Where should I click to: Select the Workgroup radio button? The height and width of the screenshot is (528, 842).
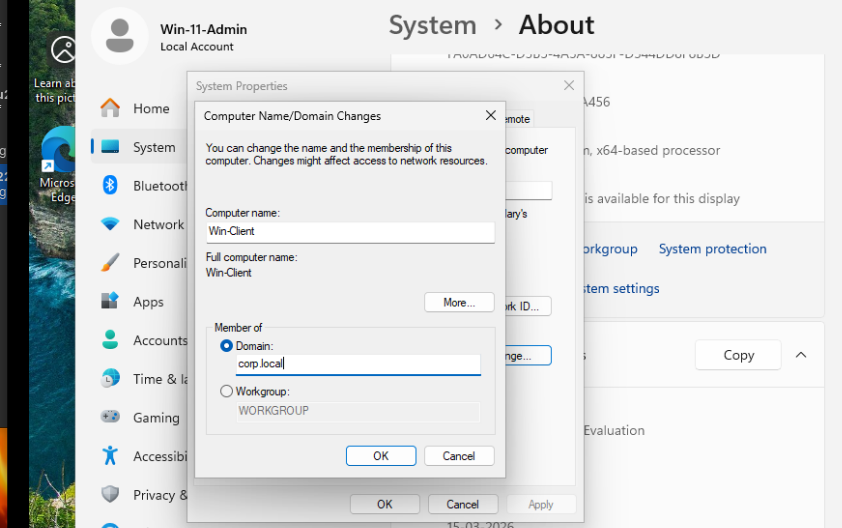pos(226,391)
